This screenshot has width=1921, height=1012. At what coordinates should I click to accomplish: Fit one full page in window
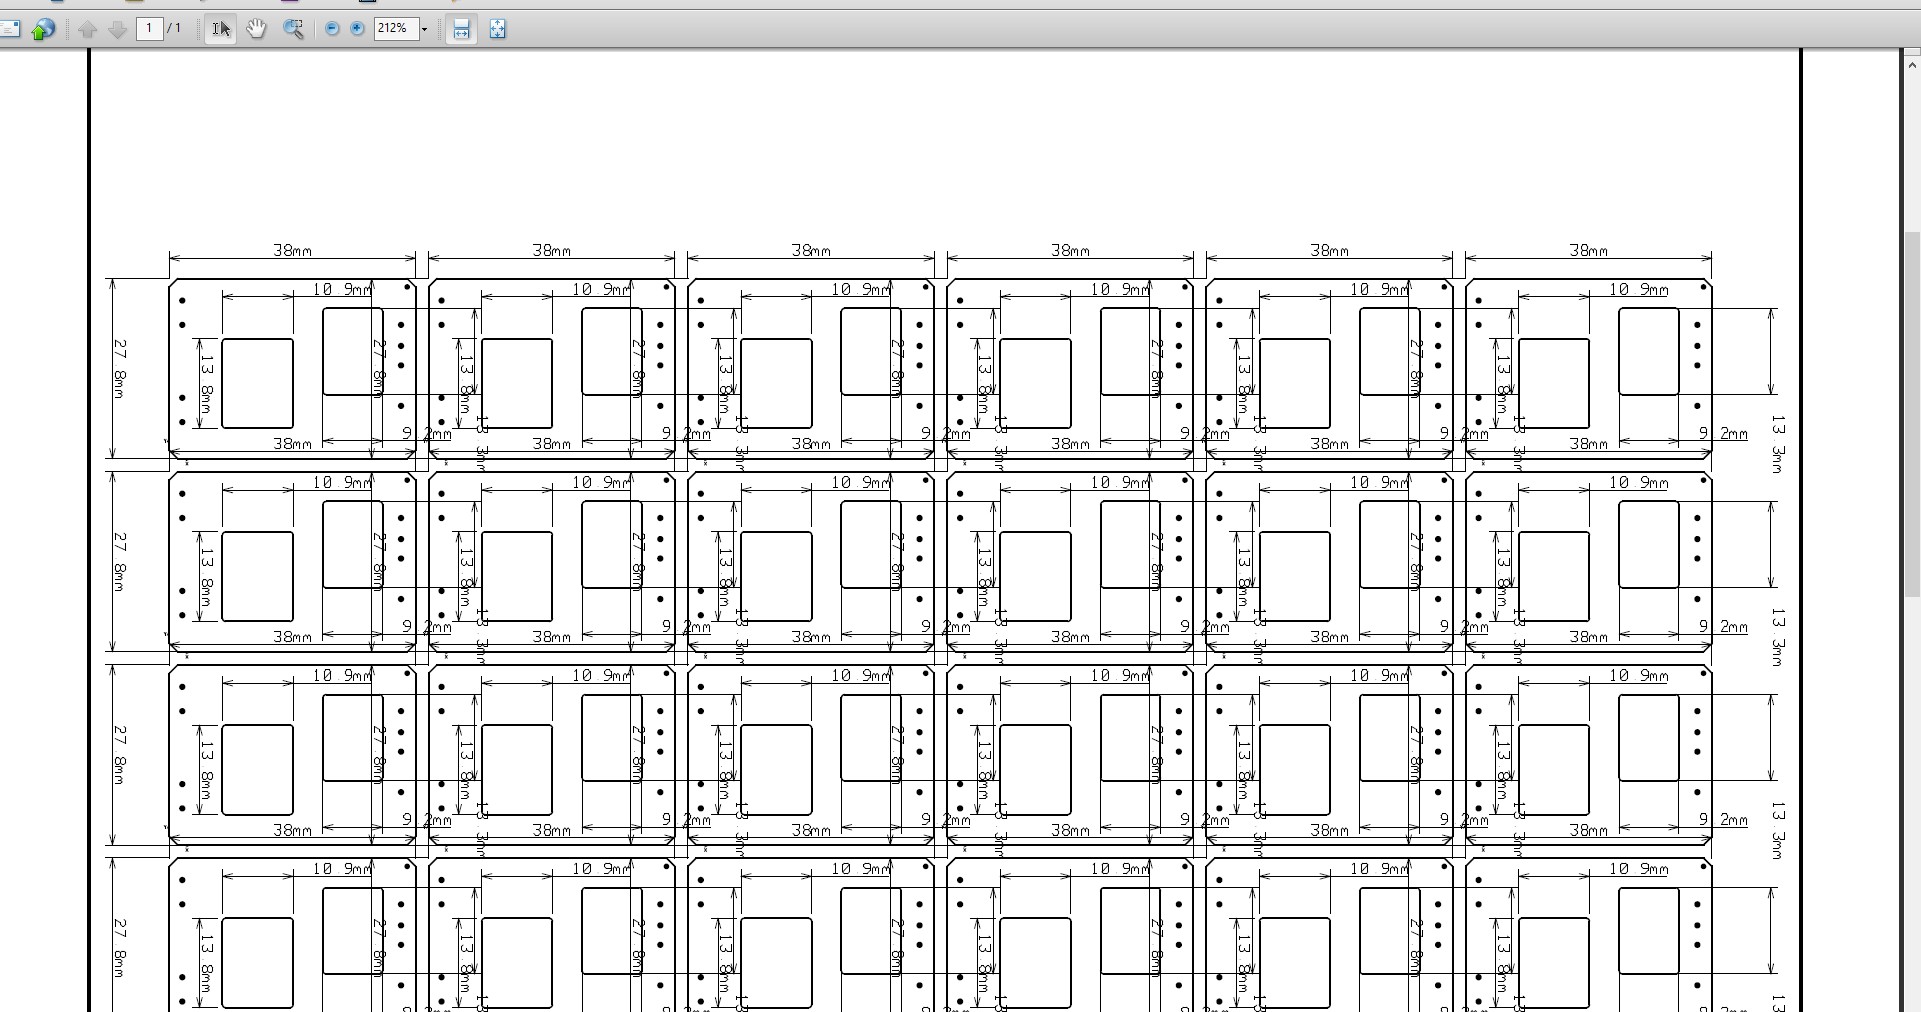click(x=498, y=29)
